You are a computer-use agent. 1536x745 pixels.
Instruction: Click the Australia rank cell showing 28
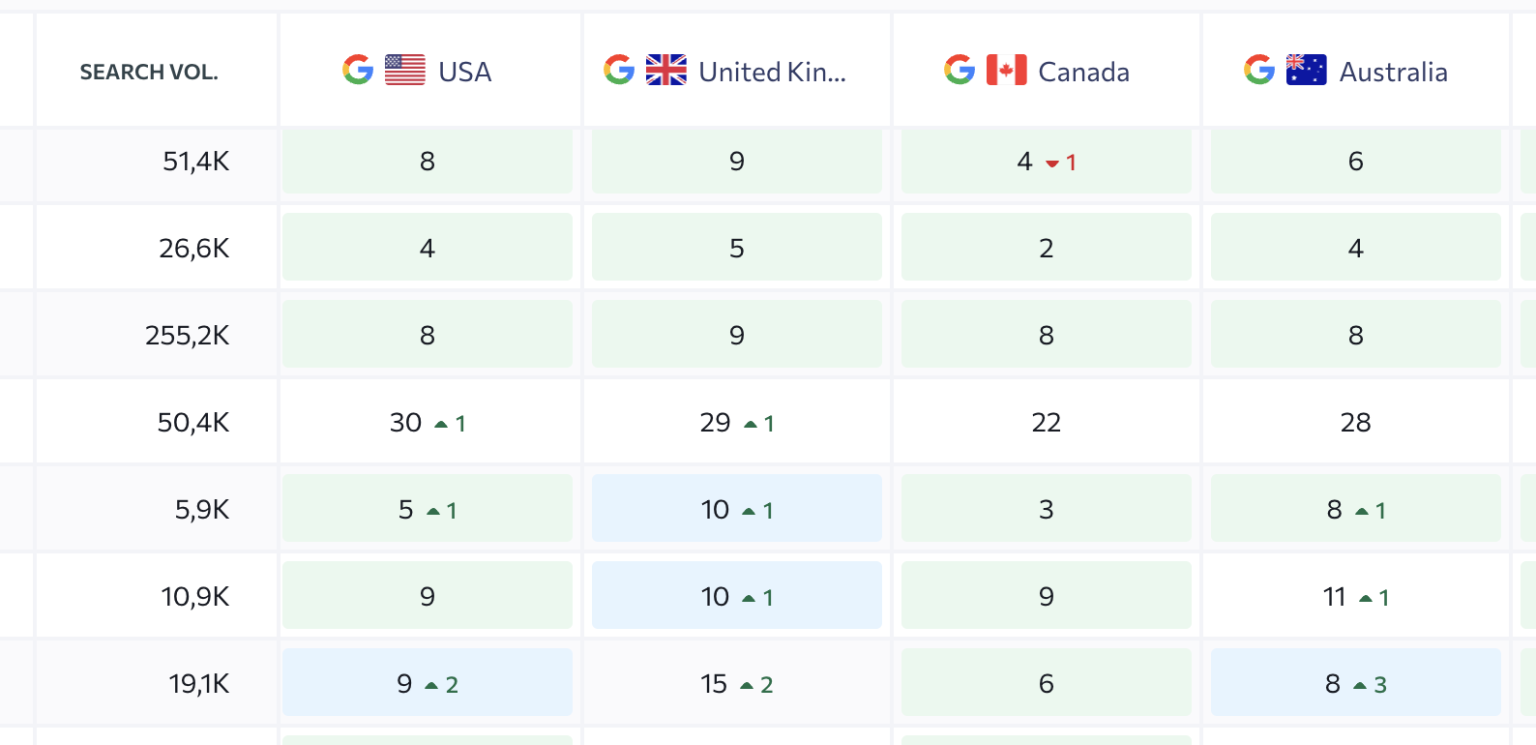coord(1355,422)
